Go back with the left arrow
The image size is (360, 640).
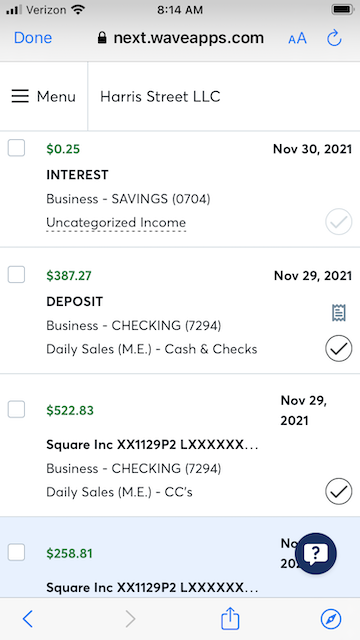27,619
